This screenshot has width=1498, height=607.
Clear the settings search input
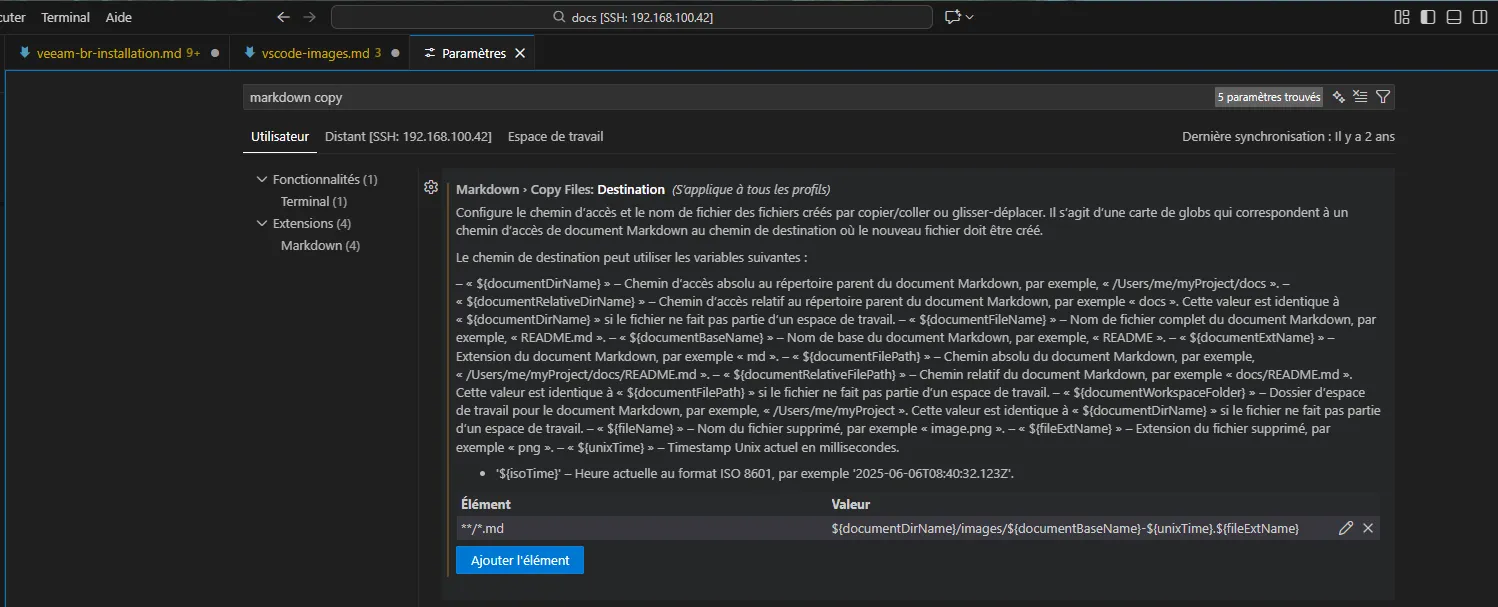tap(1360, 97)
